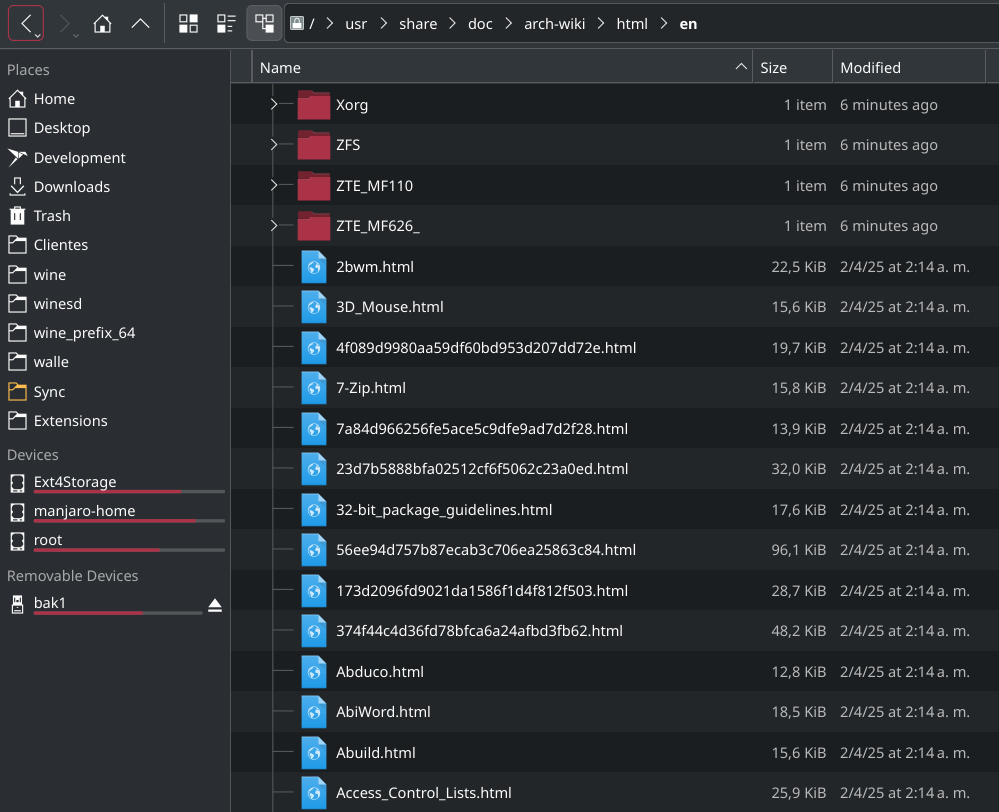Select file 56ee94d757b87ecab3c706ea25863c84.html
Image resolution: width=999 pixels, height=812 pixels.
pyautogui.click(x=486, y=550)
